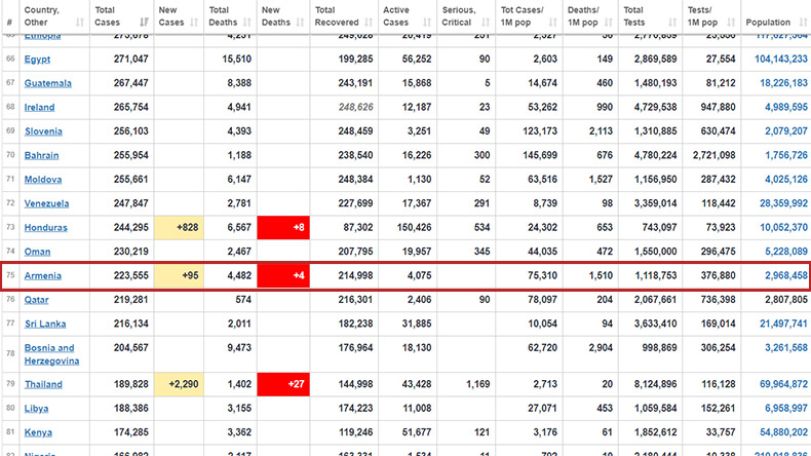This screenshot has height=456, width=811.
Task: Click Armenia population value 2,968,458
Action: pos(786,276)
